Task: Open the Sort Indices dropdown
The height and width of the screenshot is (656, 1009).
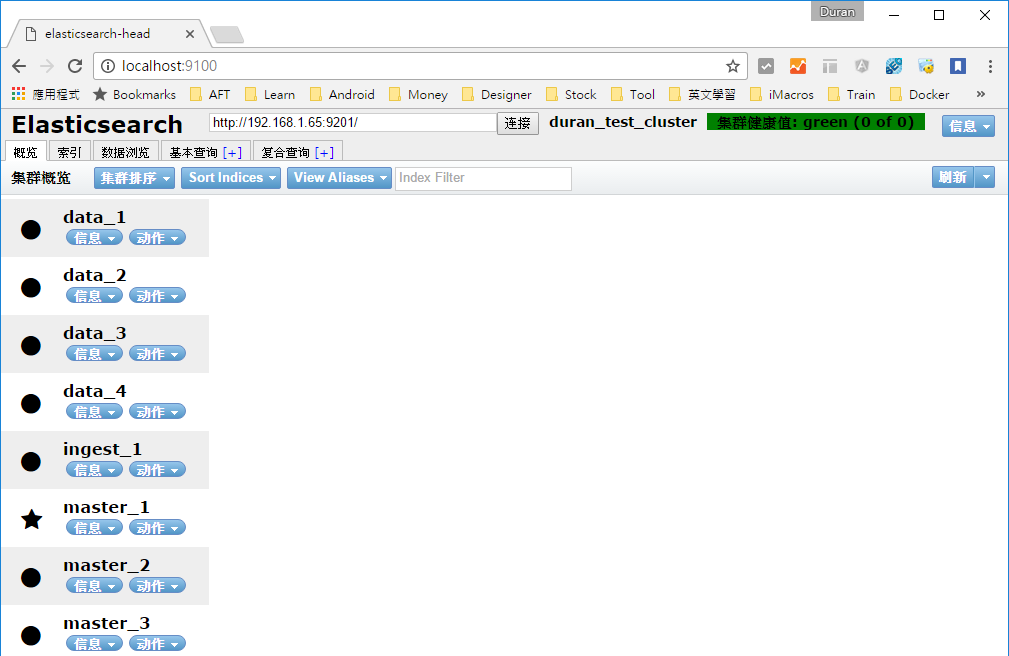Action: click(x=231, y=177)
